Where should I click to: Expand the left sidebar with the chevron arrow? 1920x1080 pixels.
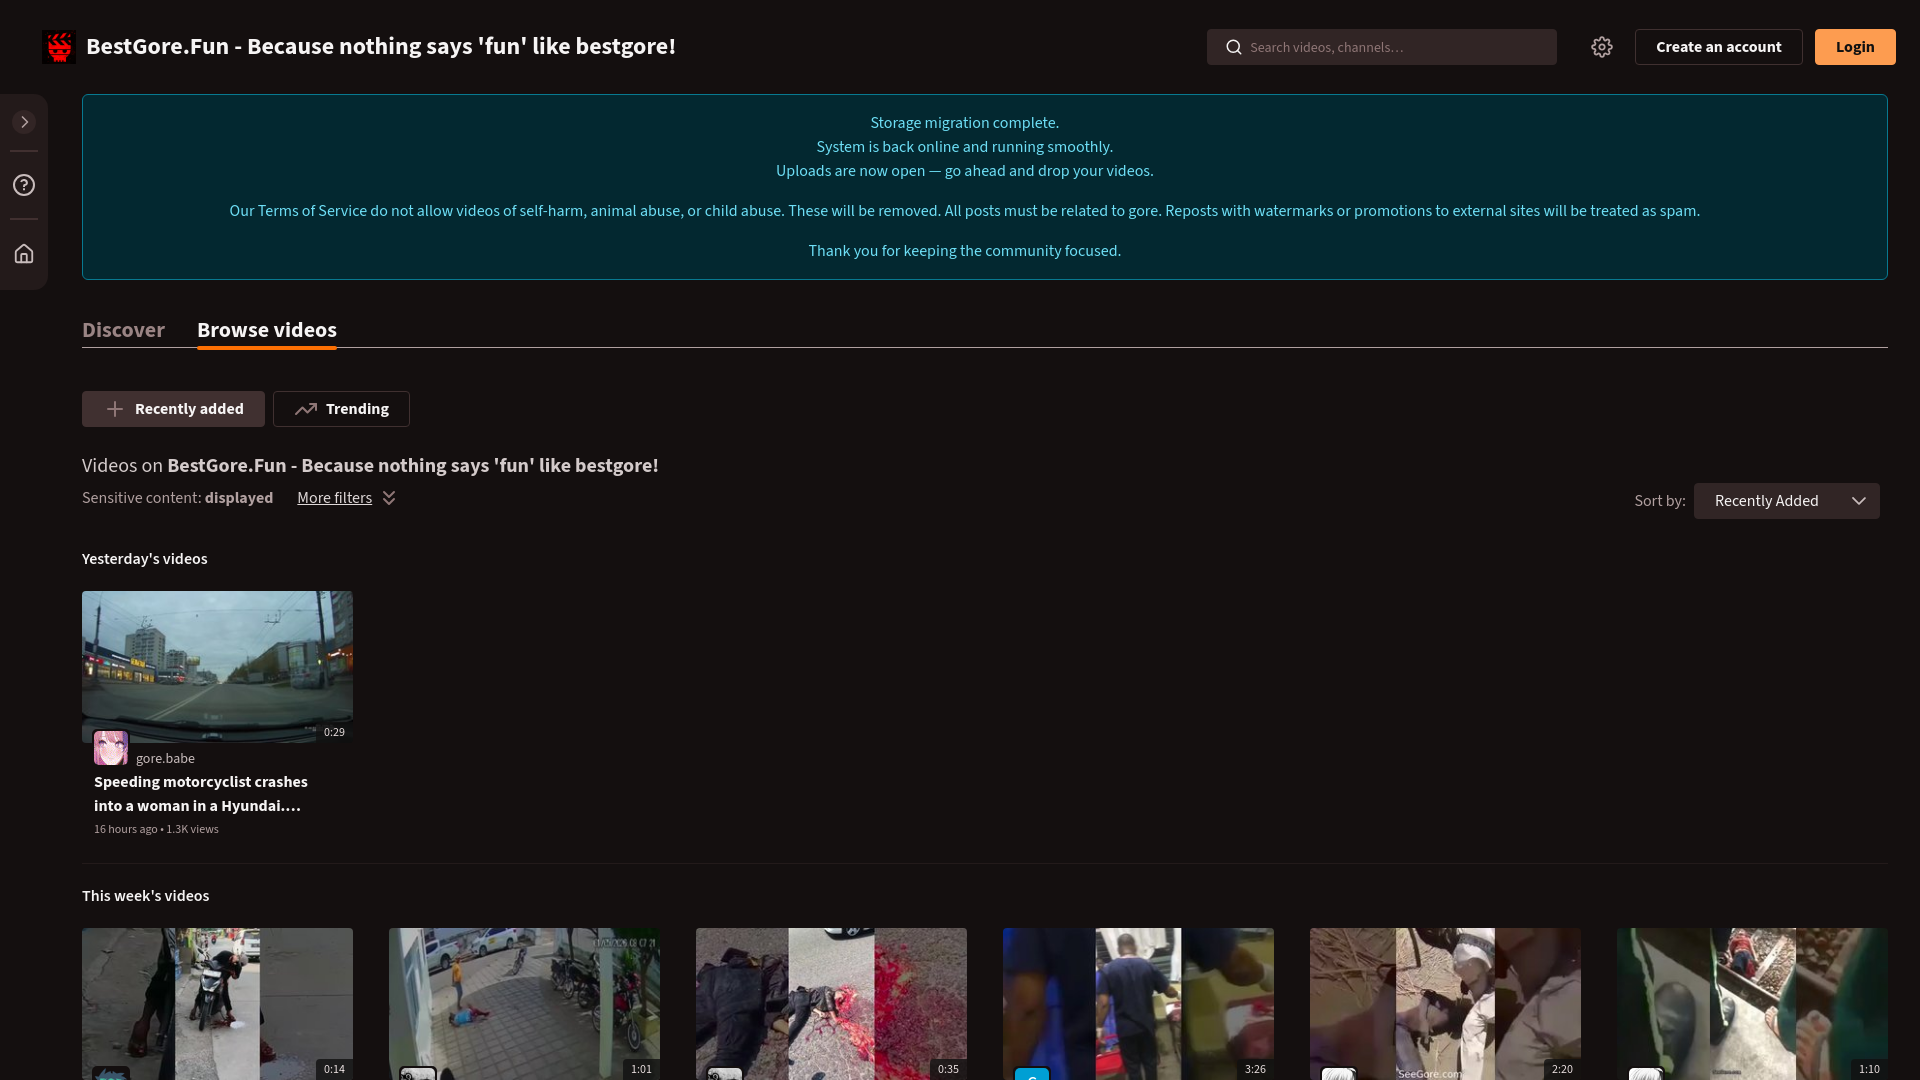point(24,122)
